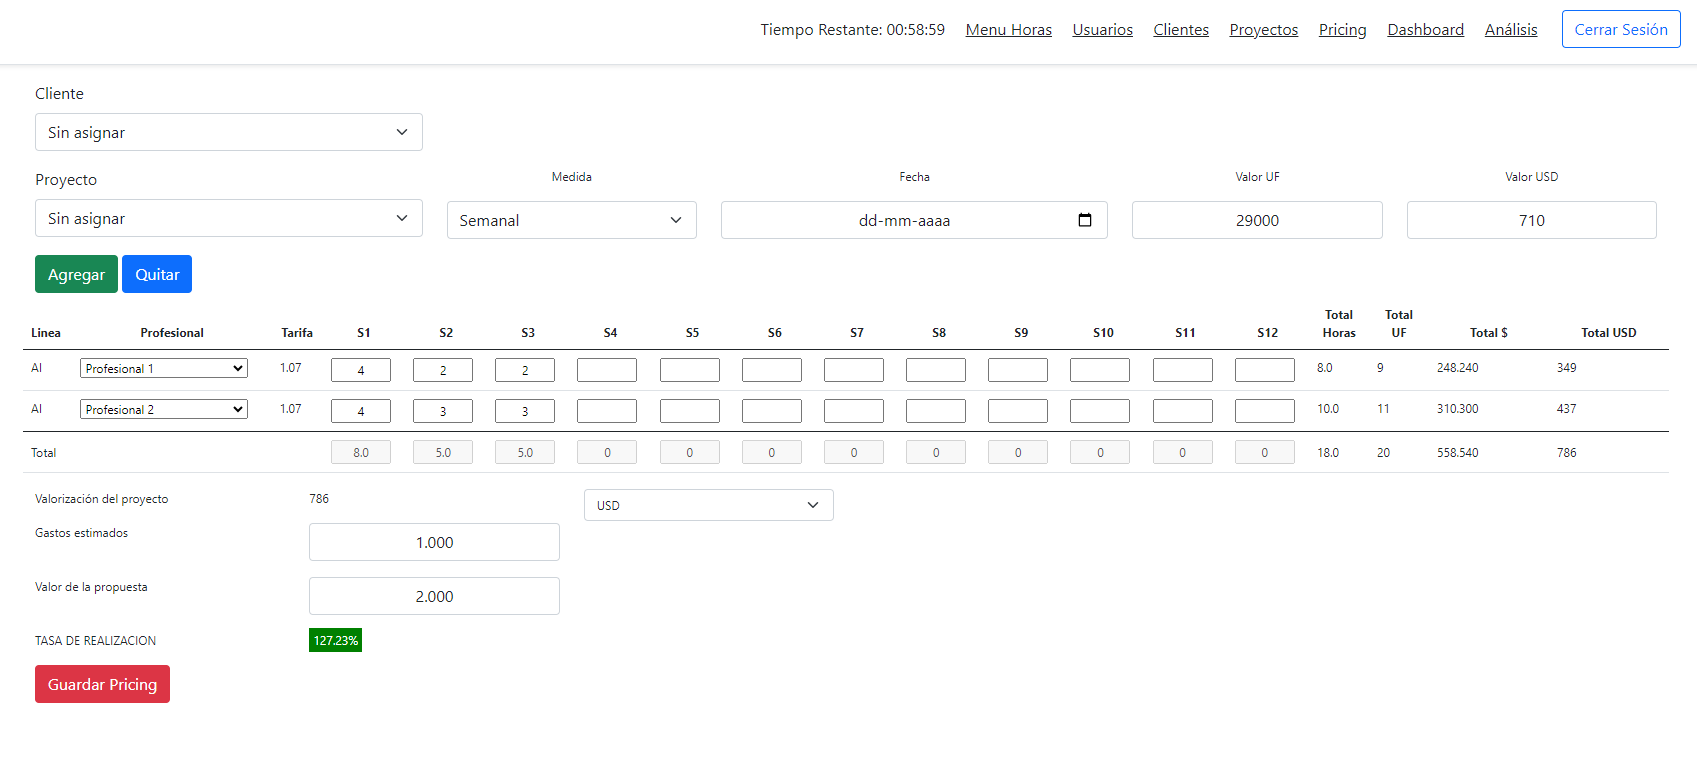
Task: Click the blue Quitar button
Action: pyautogui.click(x=157, y=274)
